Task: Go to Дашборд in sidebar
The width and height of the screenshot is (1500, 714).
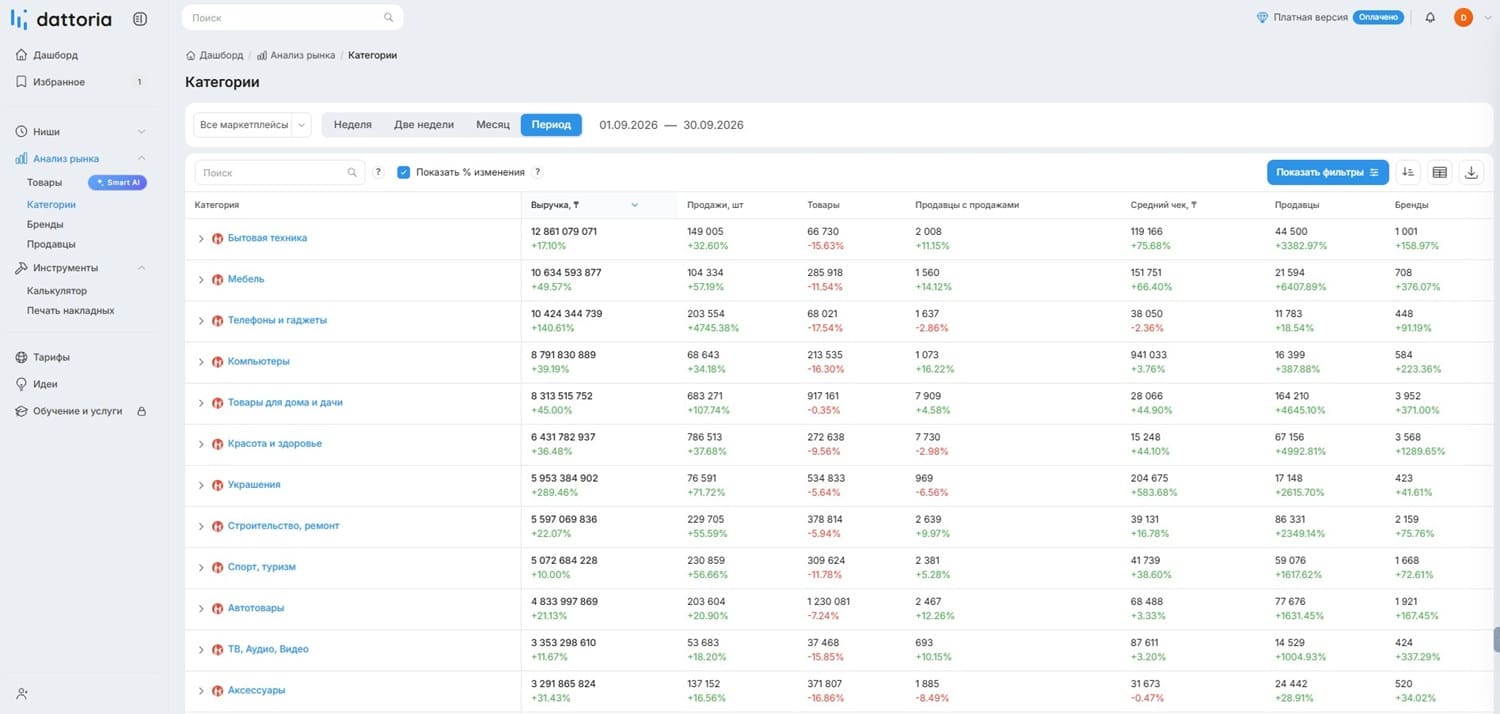Action: click(x=55, y=55)
